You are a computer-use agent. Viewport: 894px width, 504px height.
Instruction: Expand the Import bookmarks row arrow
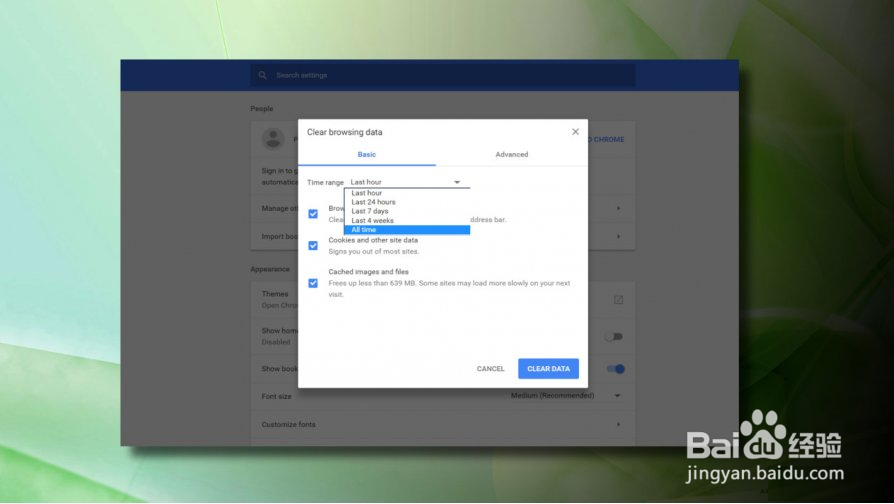coord(618,236)
